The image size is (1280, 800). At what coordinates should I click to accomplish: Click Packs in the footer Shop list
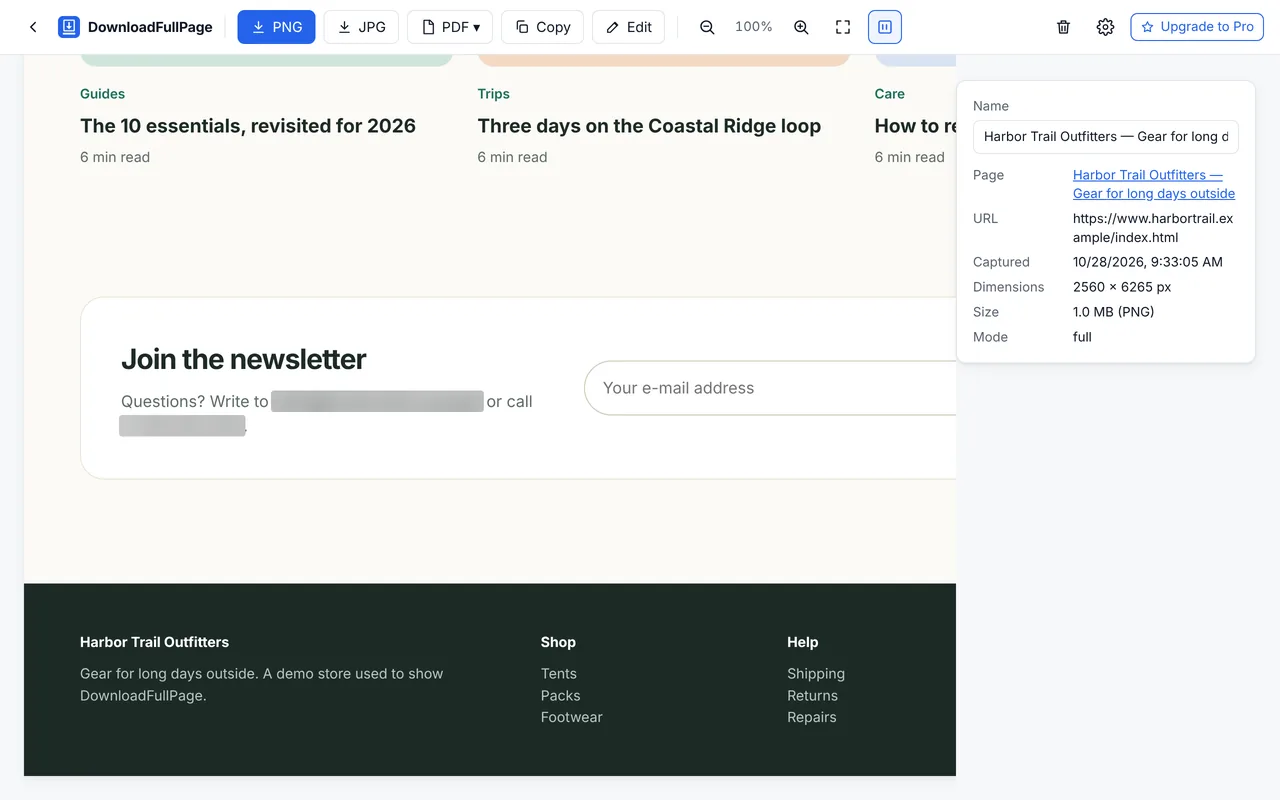560,696
